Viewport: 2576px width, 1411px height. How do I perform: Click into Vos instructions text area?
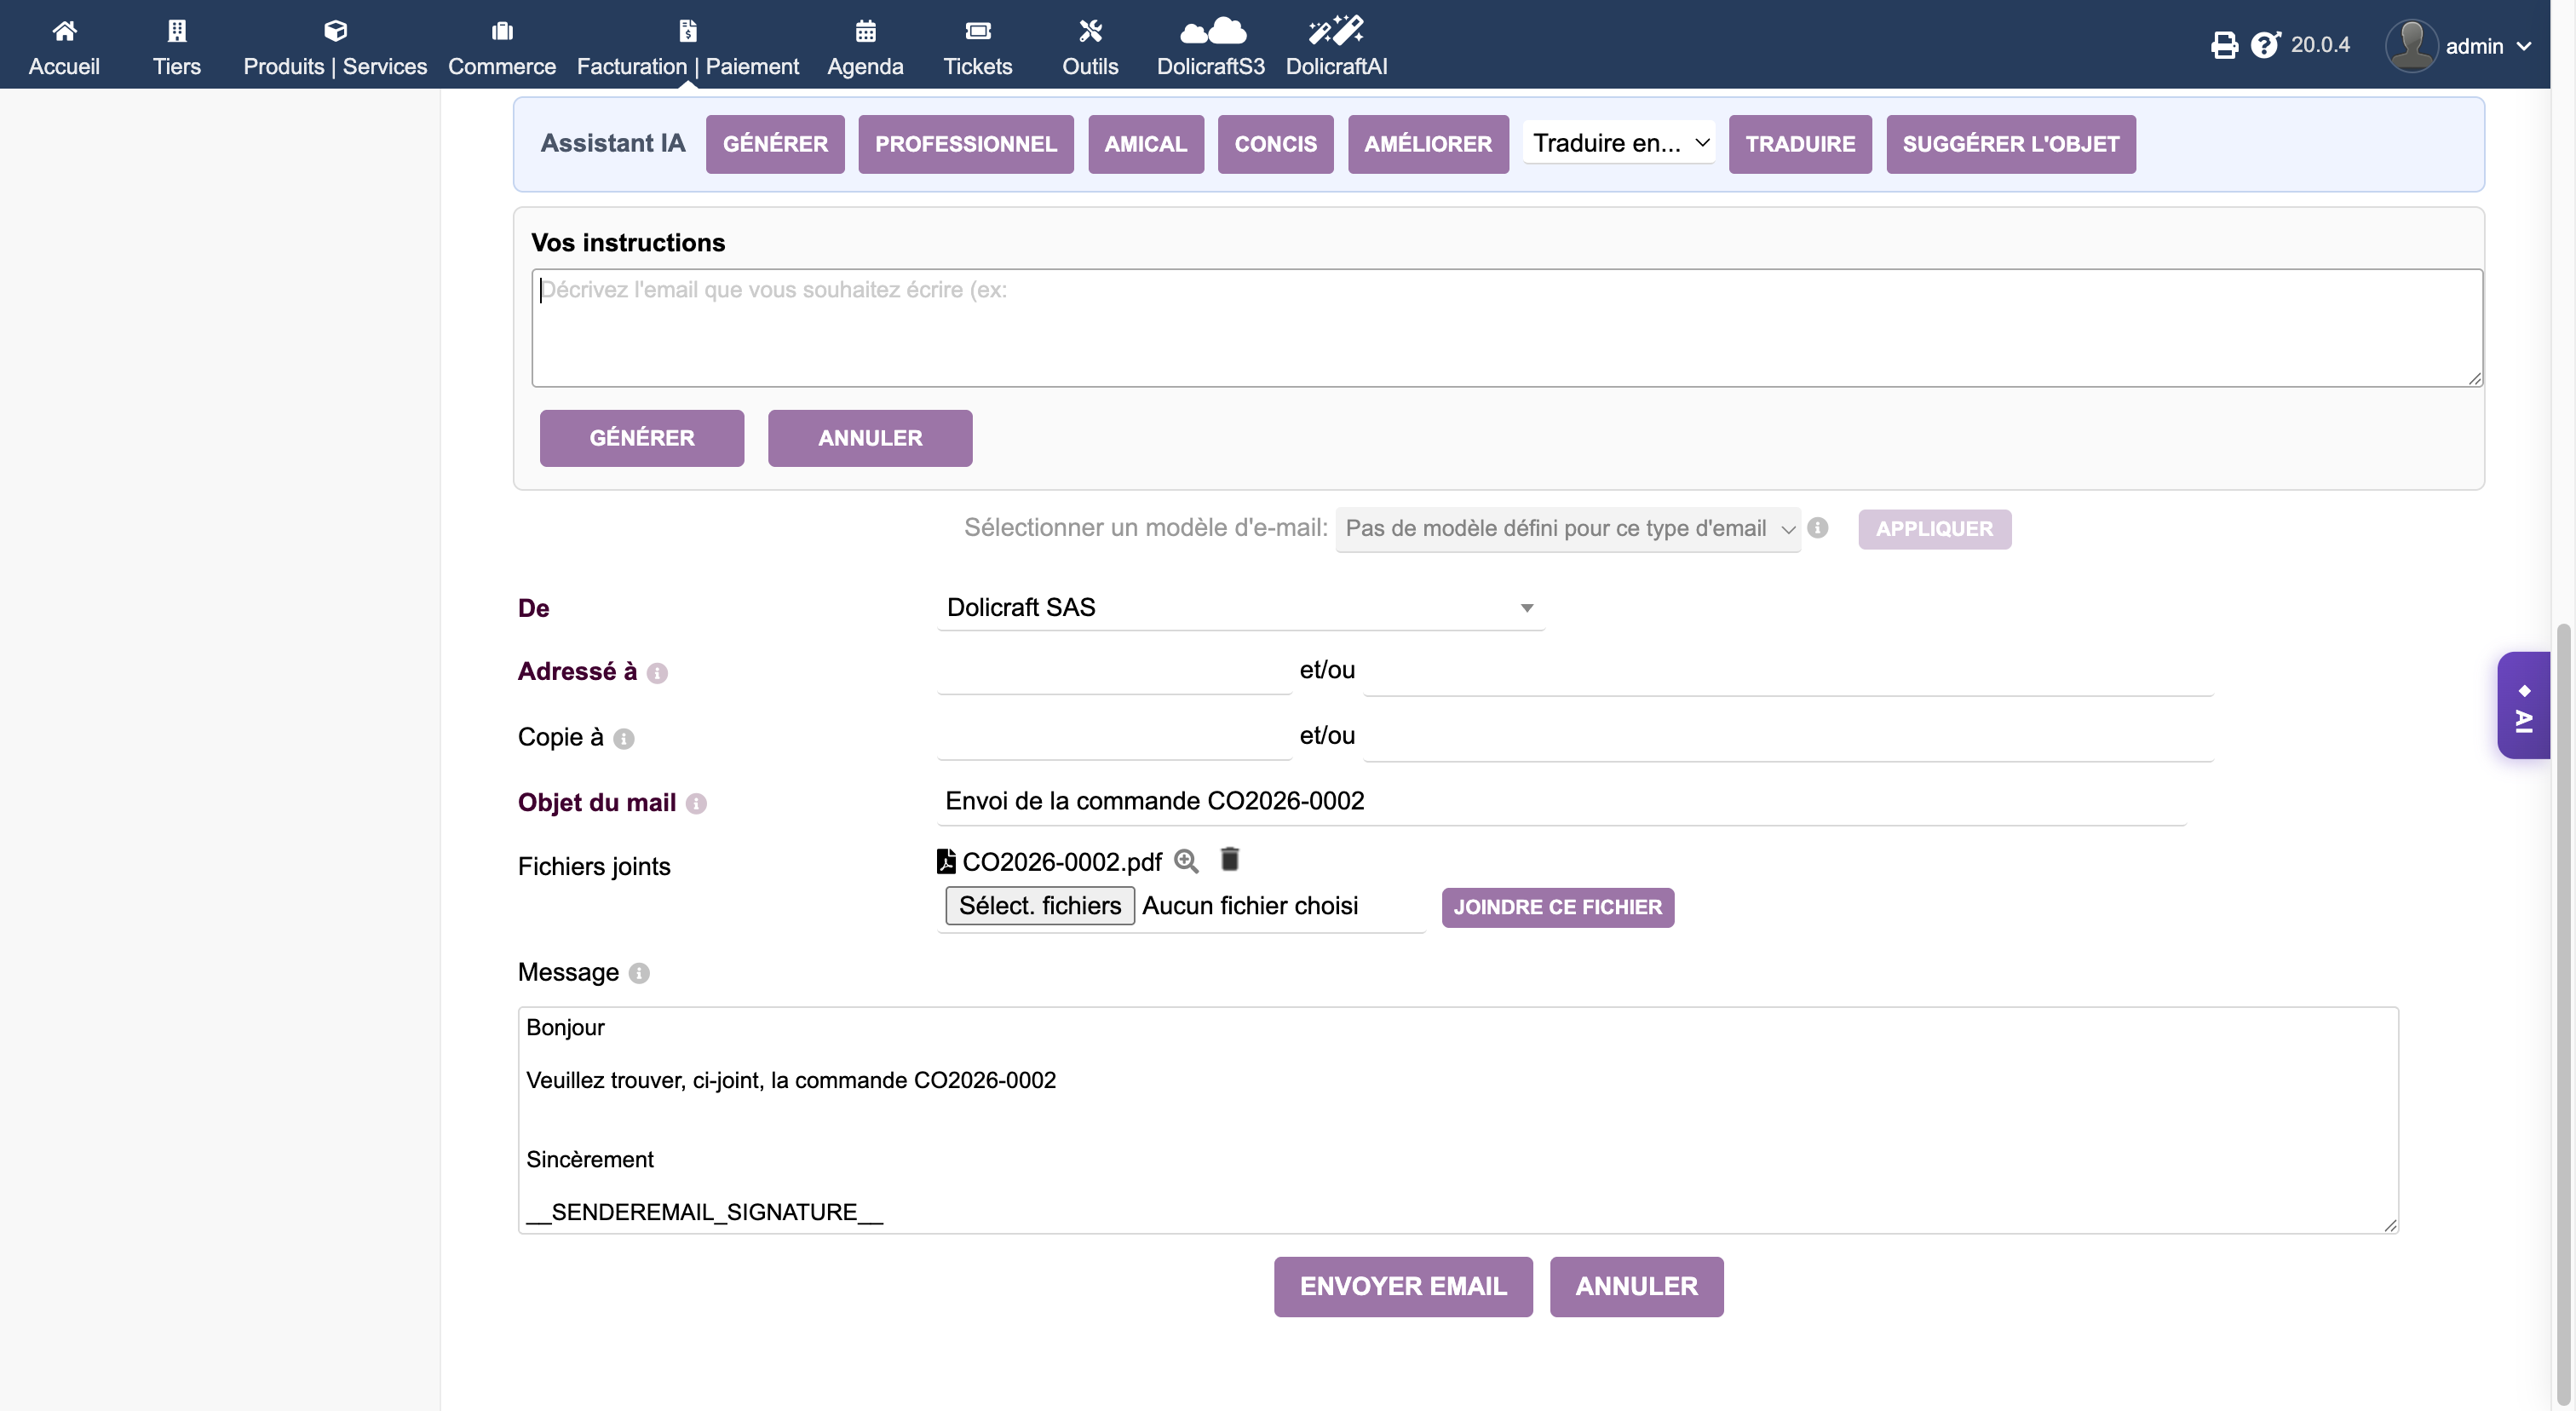click(x=1506, y=328)
